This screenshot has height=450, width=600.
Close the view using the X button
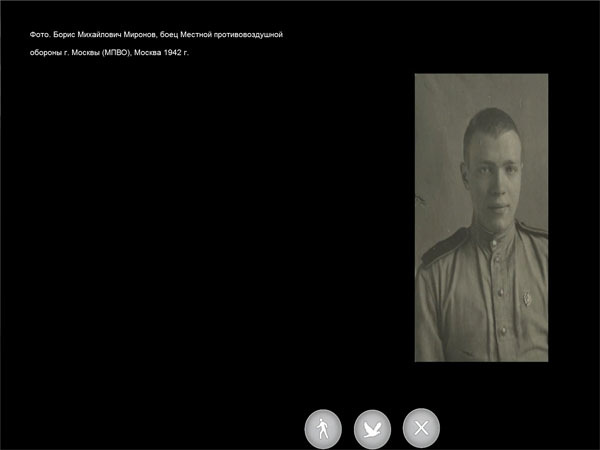coord(421,428)
